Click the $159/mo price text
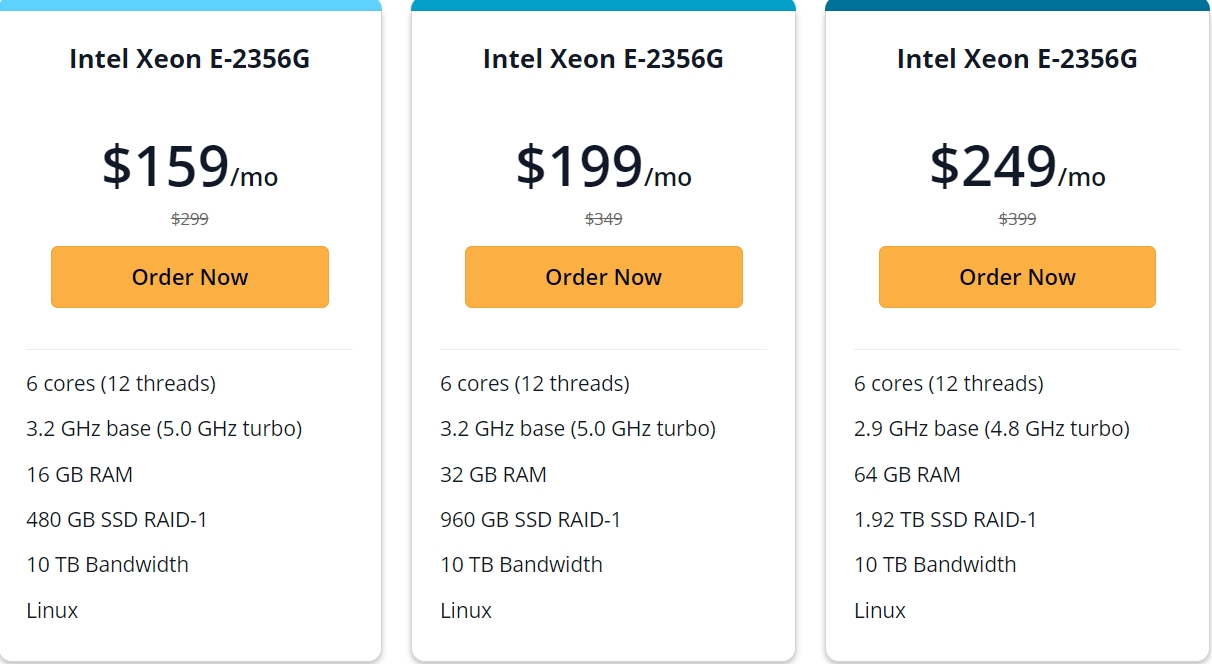Viewport: 1212px width, 664px height. 190,167
